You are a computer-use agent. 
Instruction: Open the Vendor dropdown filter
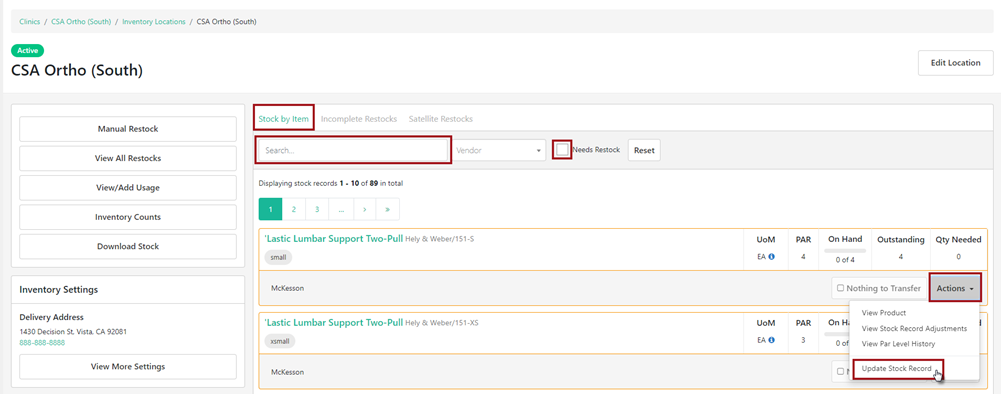(499, 149)
